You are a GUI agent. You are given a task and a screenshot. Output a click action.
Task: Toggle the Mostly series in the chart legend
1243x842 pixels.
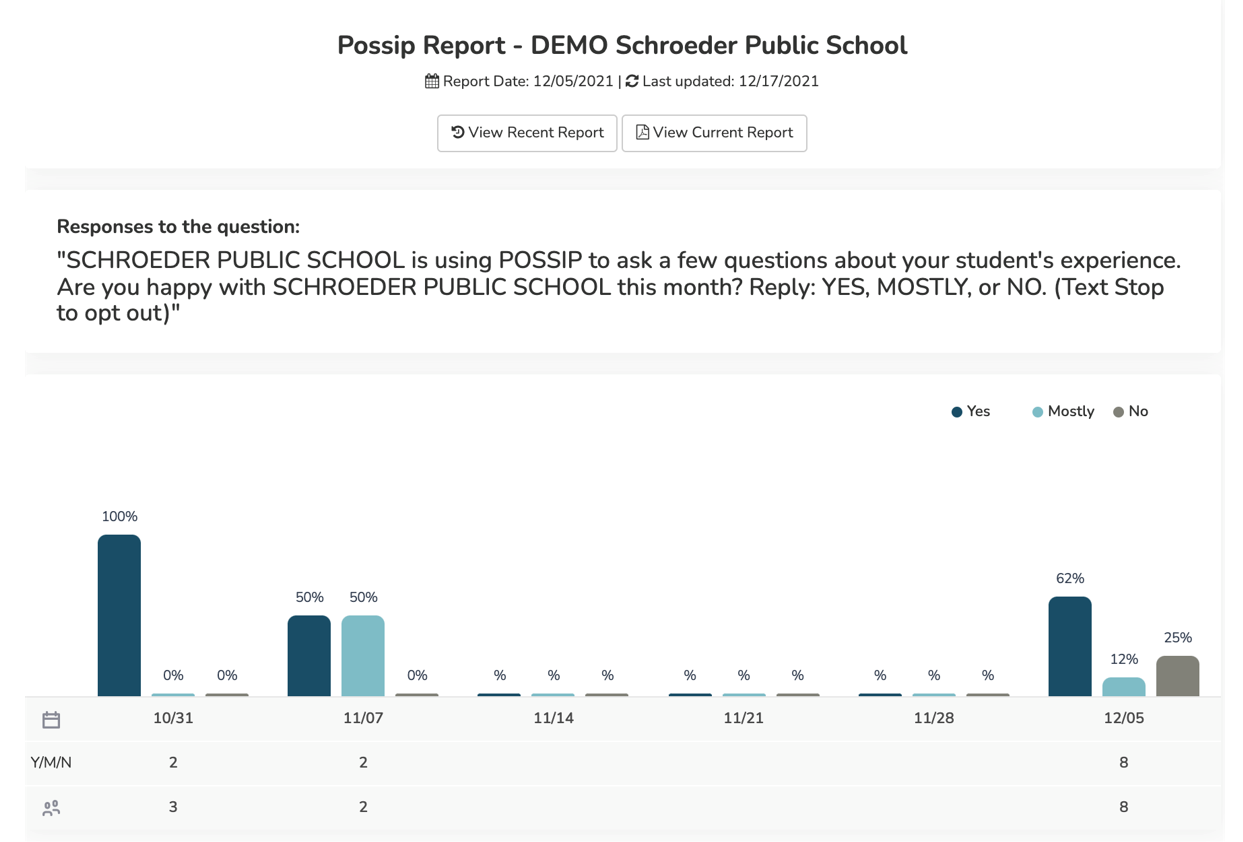[1061, 411]
